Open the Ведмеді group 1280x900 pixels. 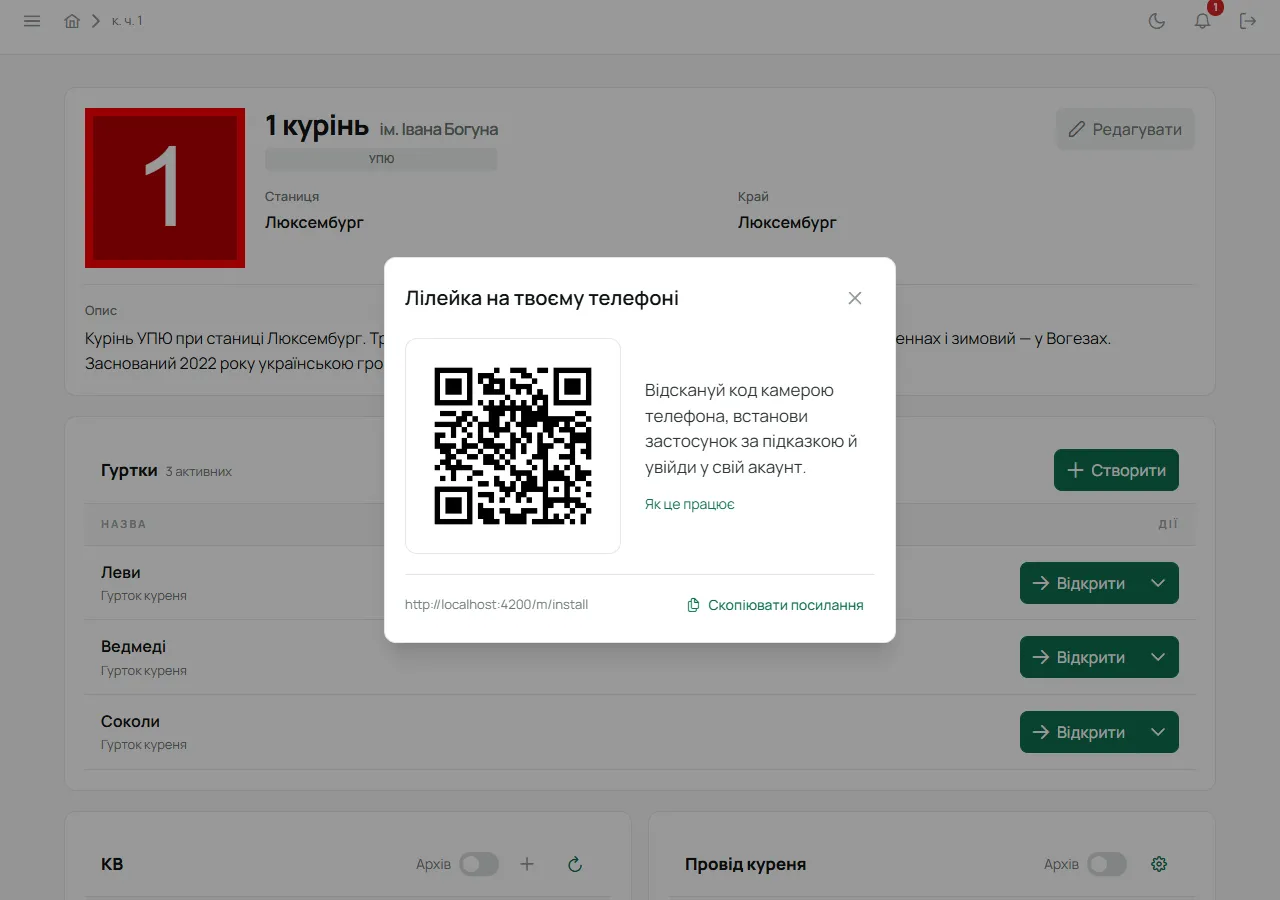(x=1079, y=657)
